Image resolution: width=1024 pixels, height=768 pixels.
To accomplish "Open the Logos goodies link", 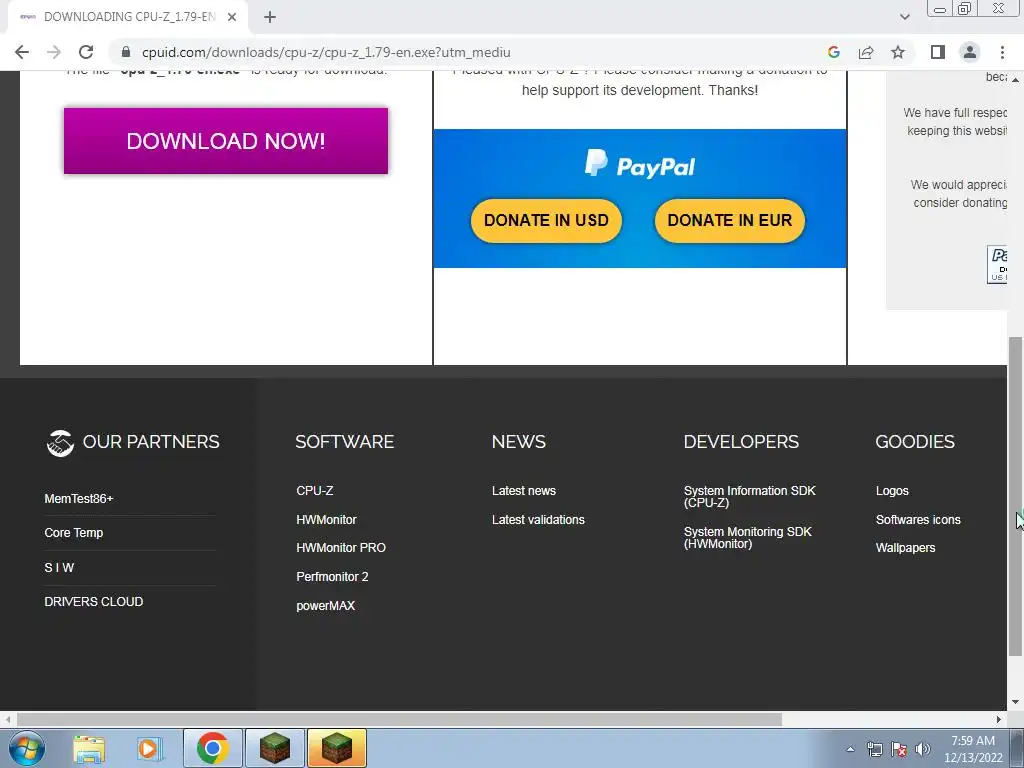I will 892,491.
